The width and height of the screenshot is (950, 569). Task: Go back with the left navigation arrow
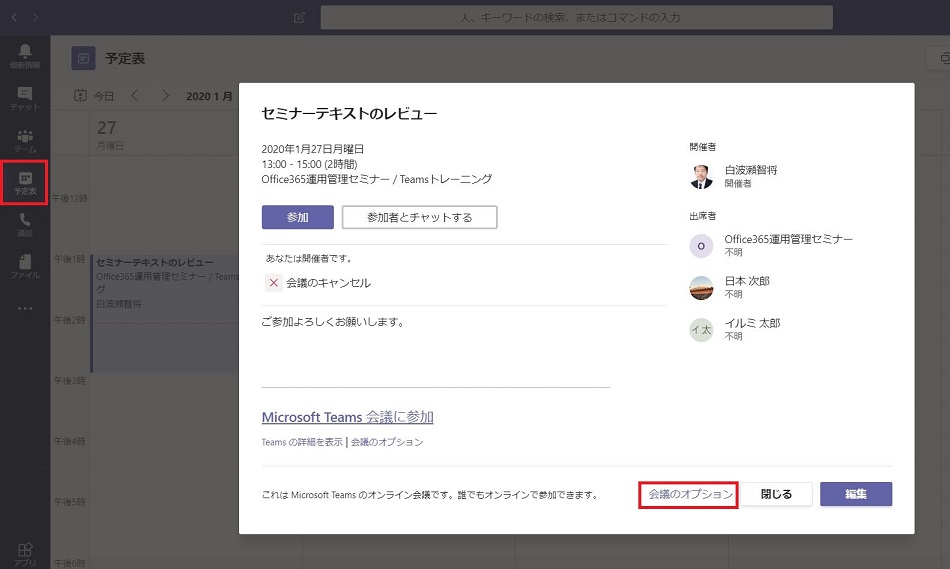point(15,18)
